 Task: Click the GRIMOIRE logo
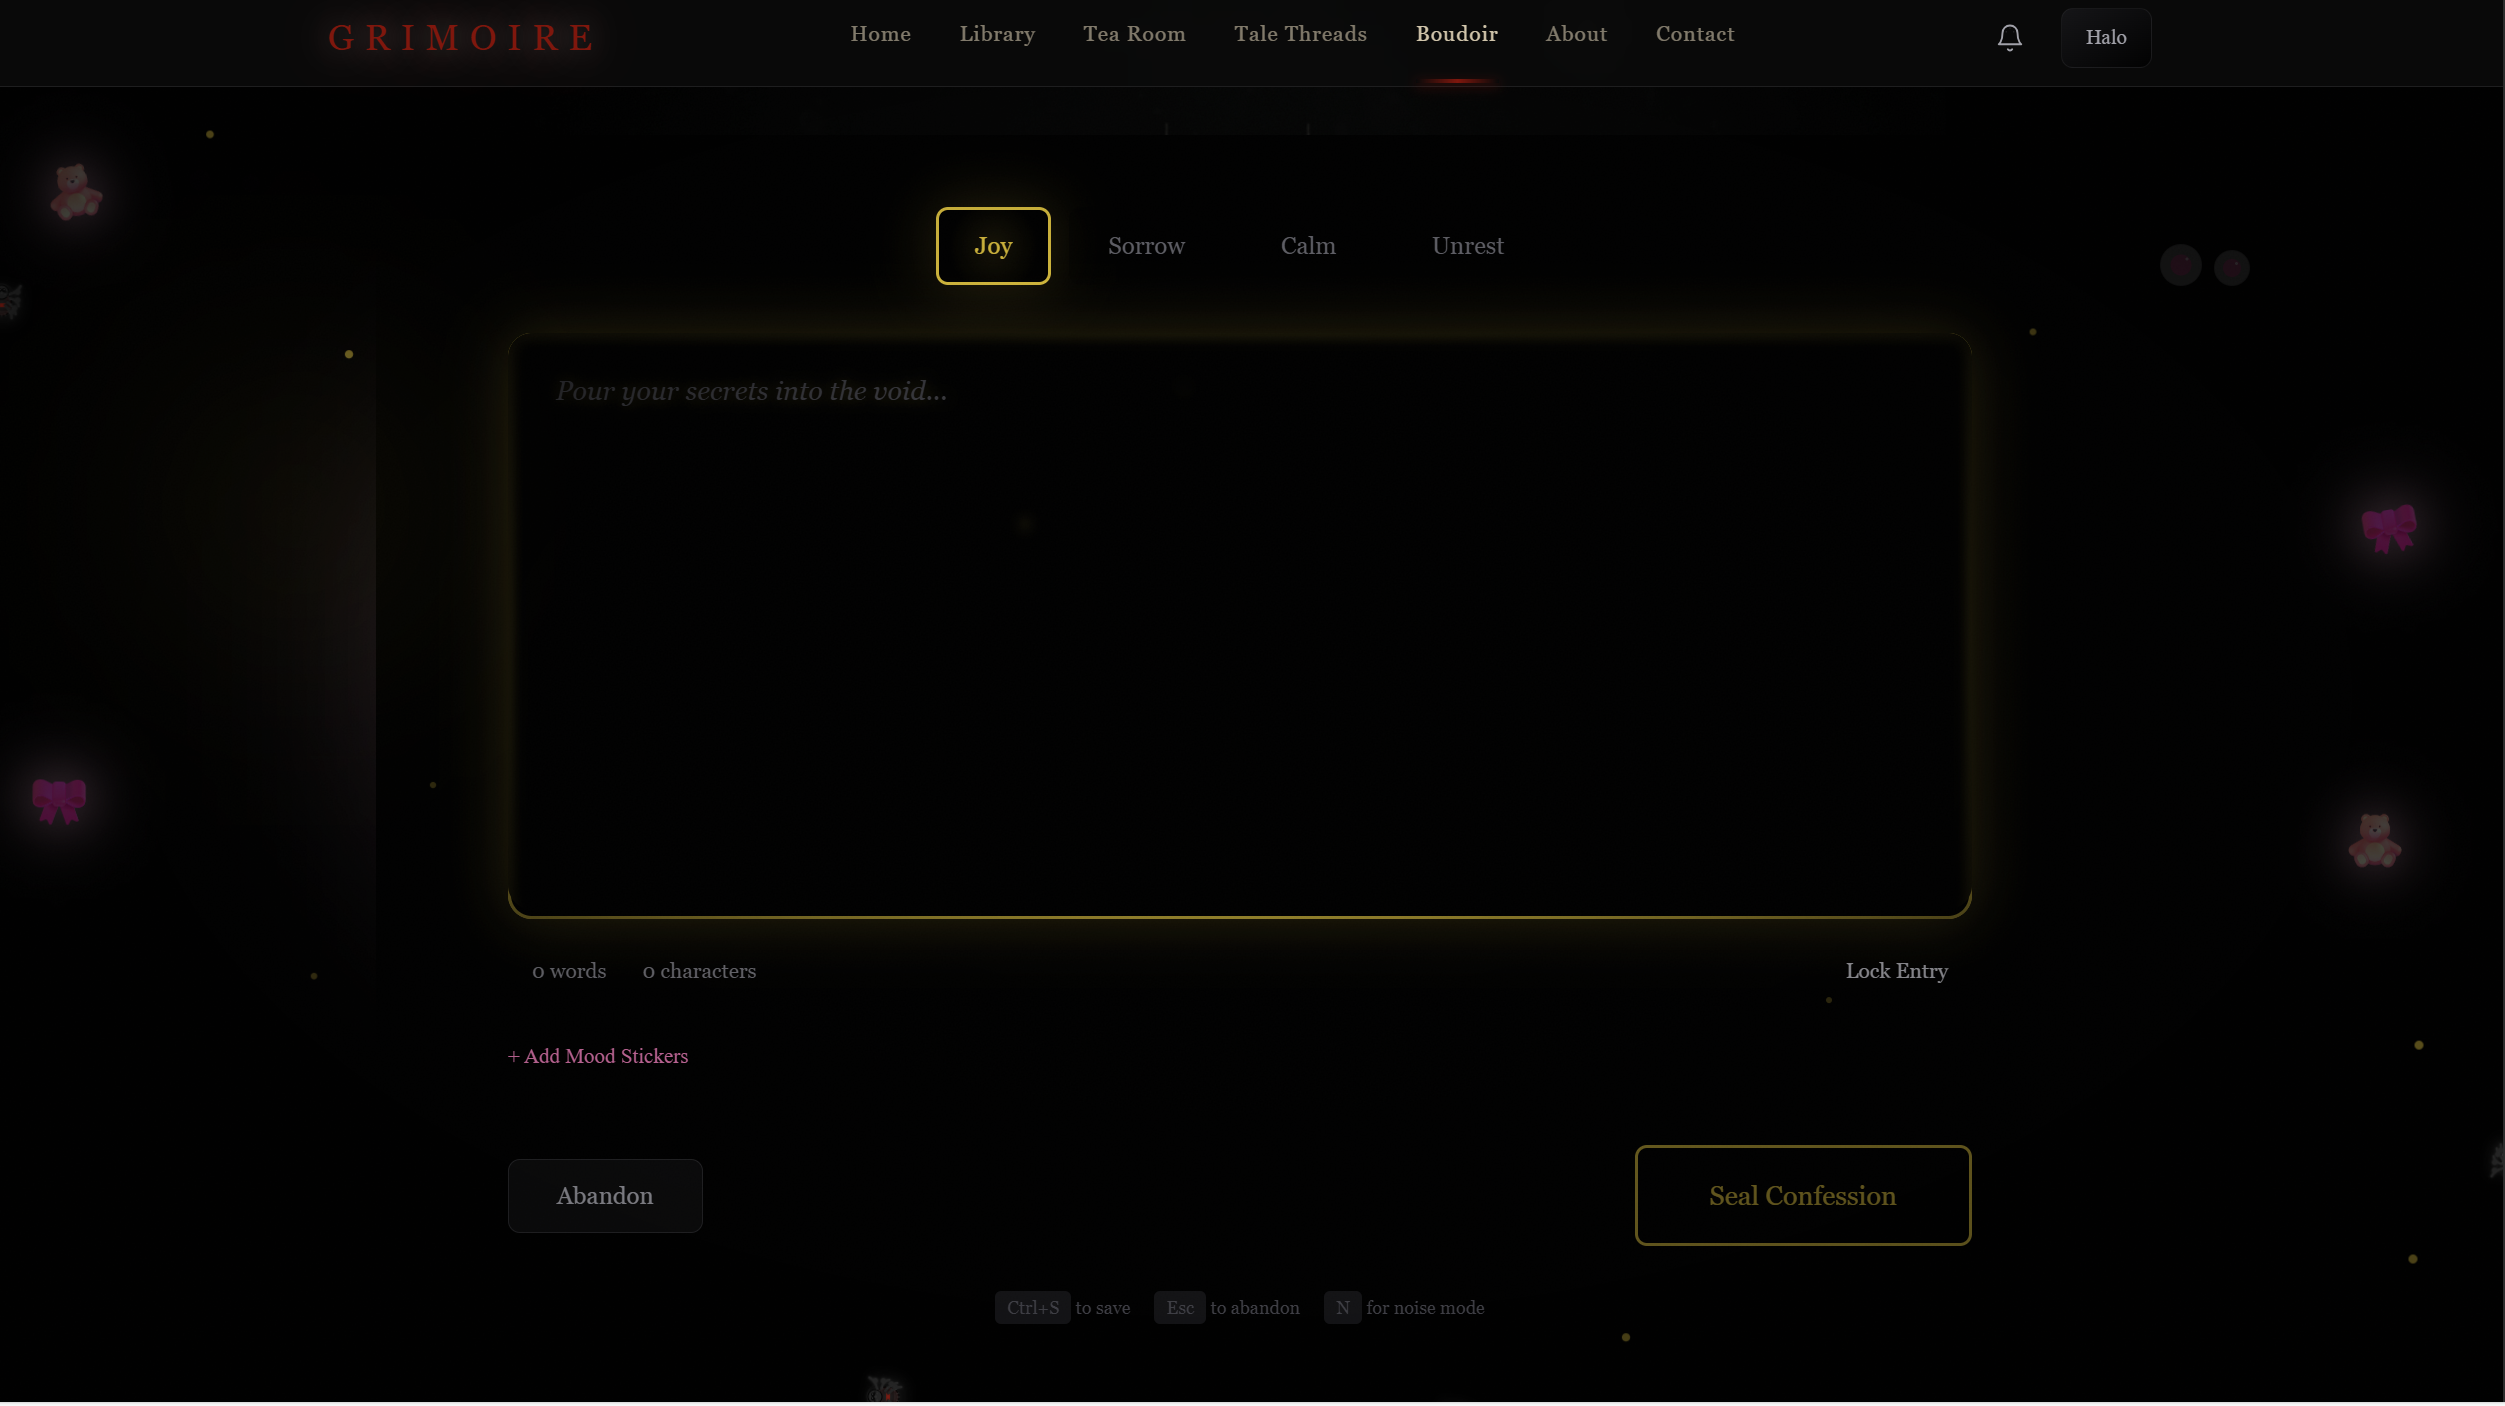tap(461, 38)
